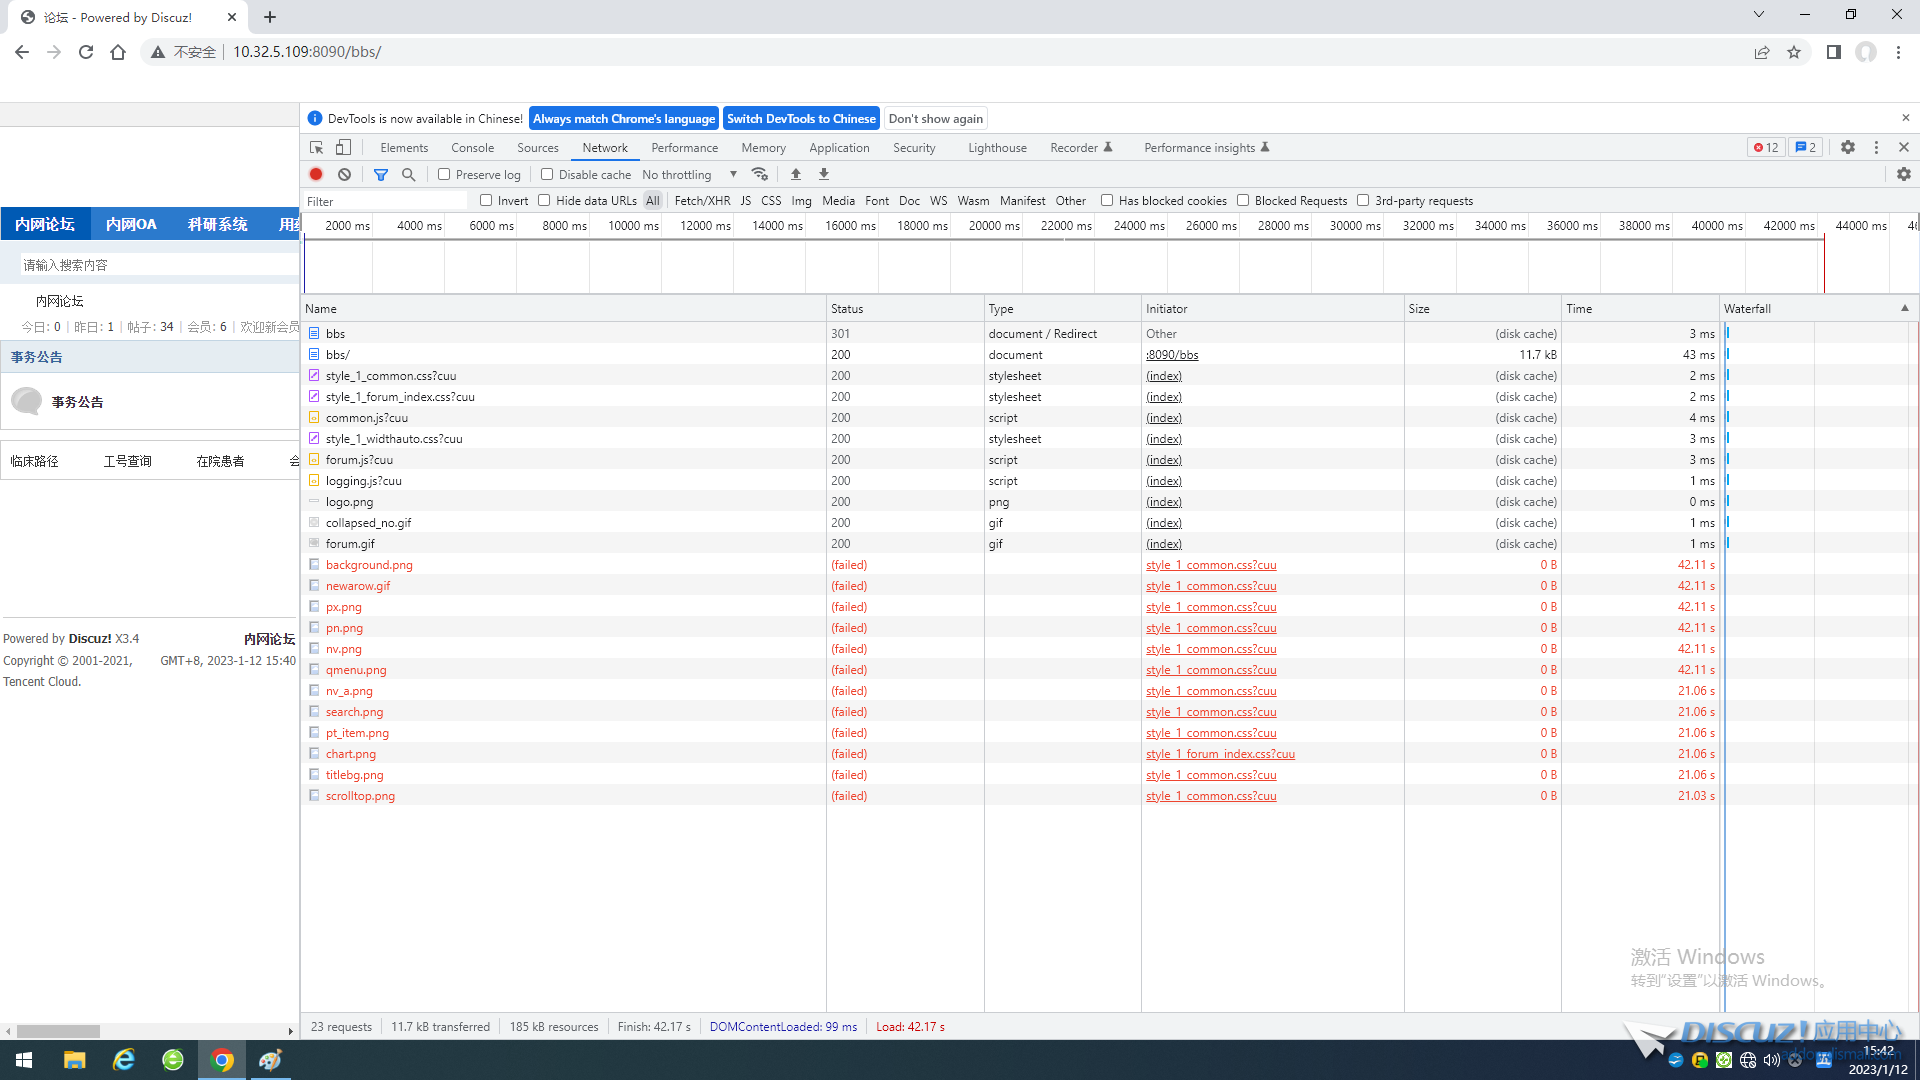Check the Disable cache checkbox

(x=547, y=174)
